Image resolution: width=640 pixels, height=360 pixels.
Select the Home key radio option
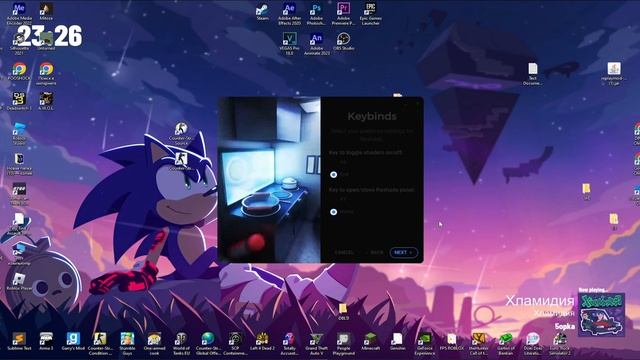pyautogui.click(x=333, y=212)
